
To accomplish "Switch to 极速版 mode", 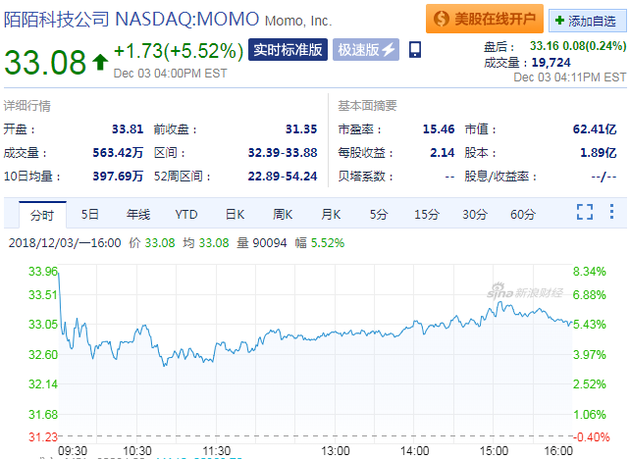I will coord(366,50).
